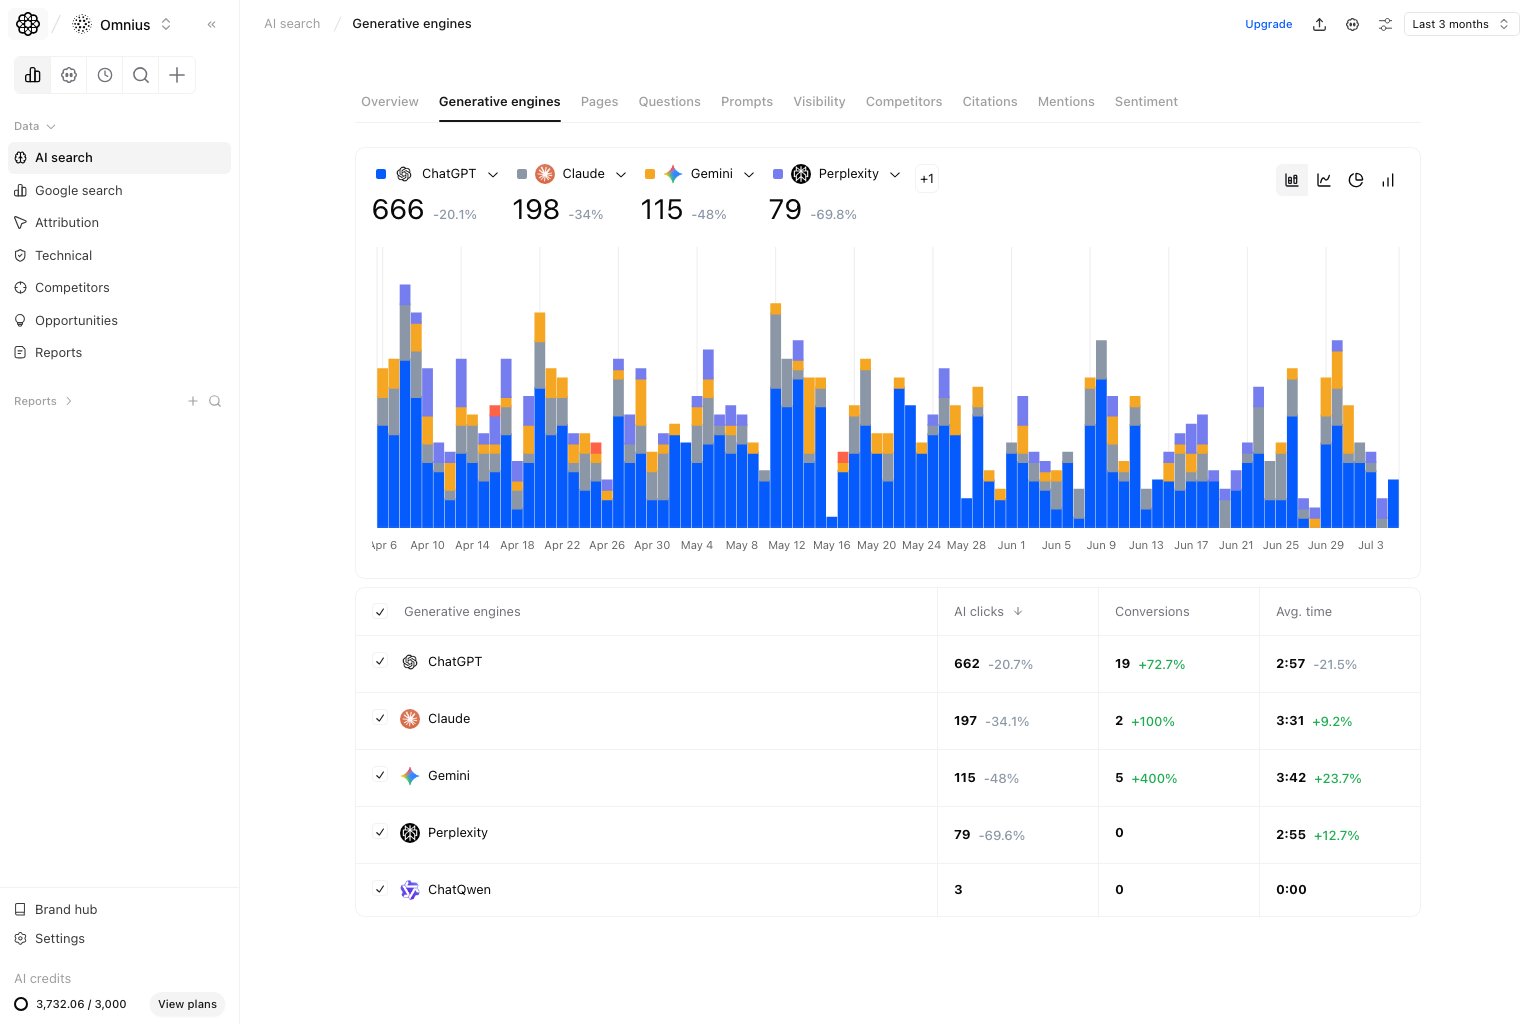
Task: Click the Perplexity logo in table row
Action: [x=410, y=833]
